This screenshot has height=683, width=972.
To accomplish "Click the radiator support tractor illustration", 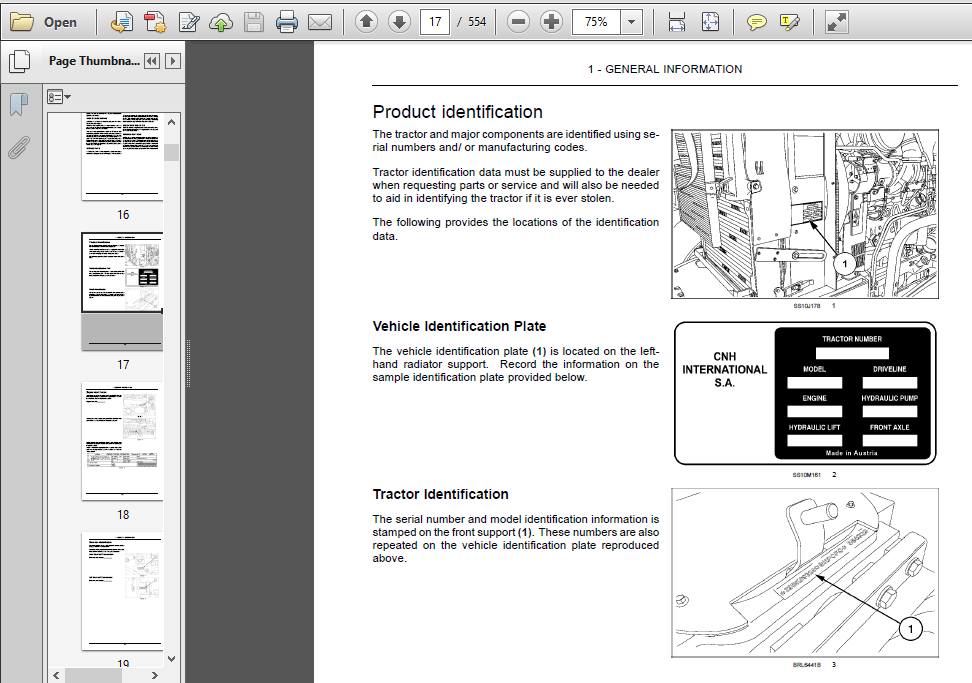I will pos(805,214).
